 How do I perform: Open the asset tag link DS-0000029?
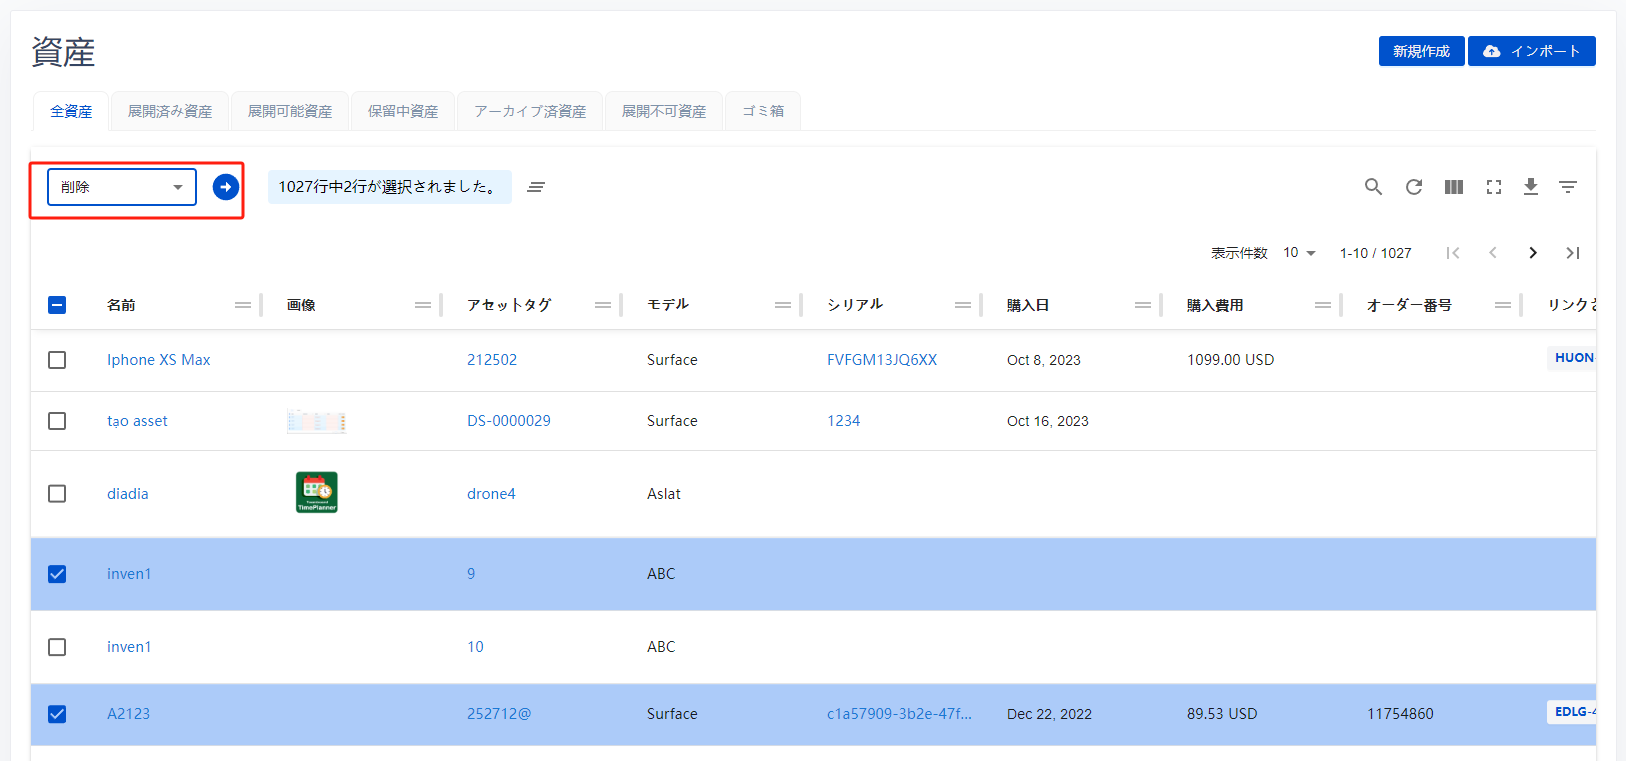[508, 421]
